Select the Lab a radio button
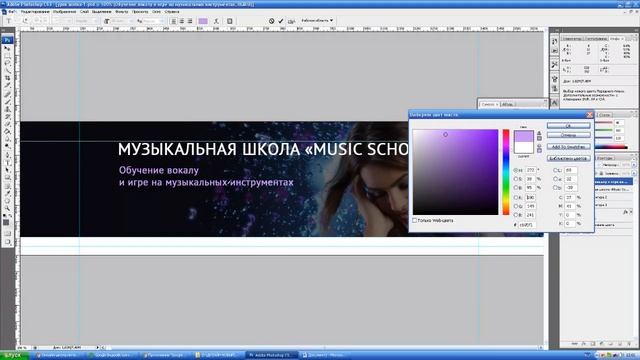The image size is (640, 360). (556, 179)
